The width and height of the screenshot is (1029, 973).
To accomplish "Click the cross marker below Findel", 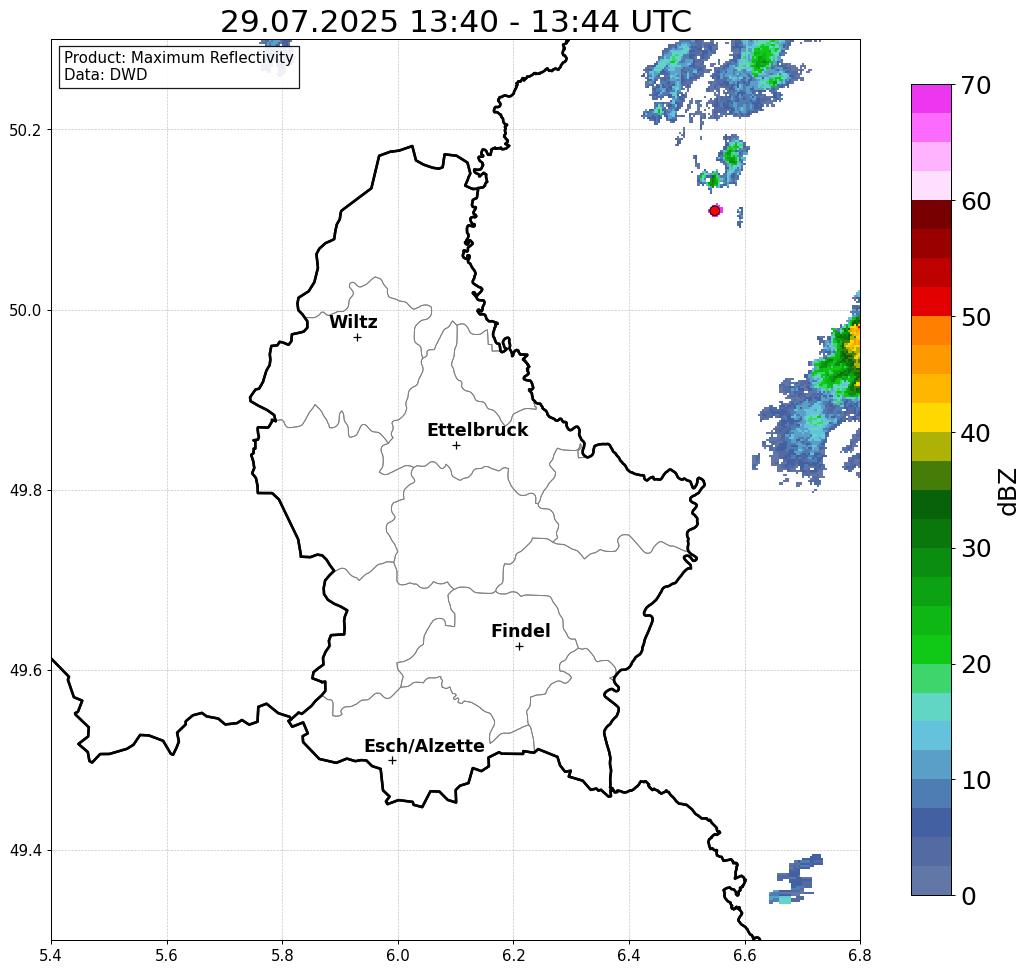I will tap(519, 647).
